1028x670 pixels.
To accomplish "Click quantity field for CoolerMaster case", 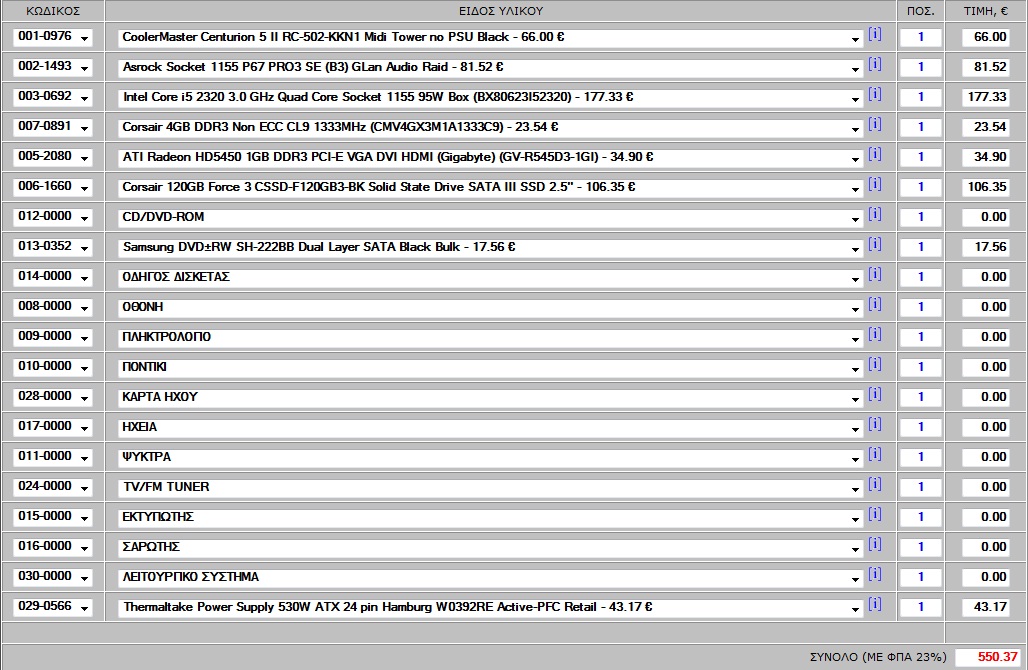I will coord(920,37).
